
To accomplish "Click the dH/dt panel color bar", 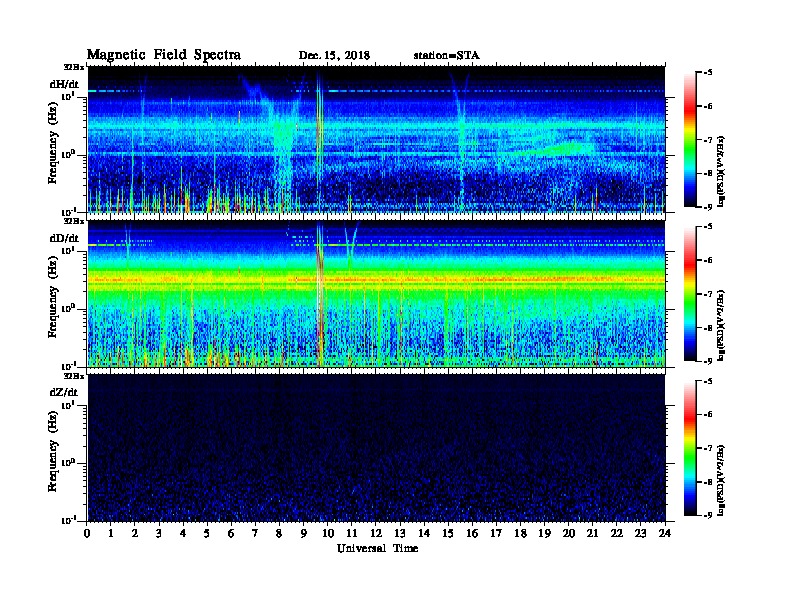I will [690, 140].
